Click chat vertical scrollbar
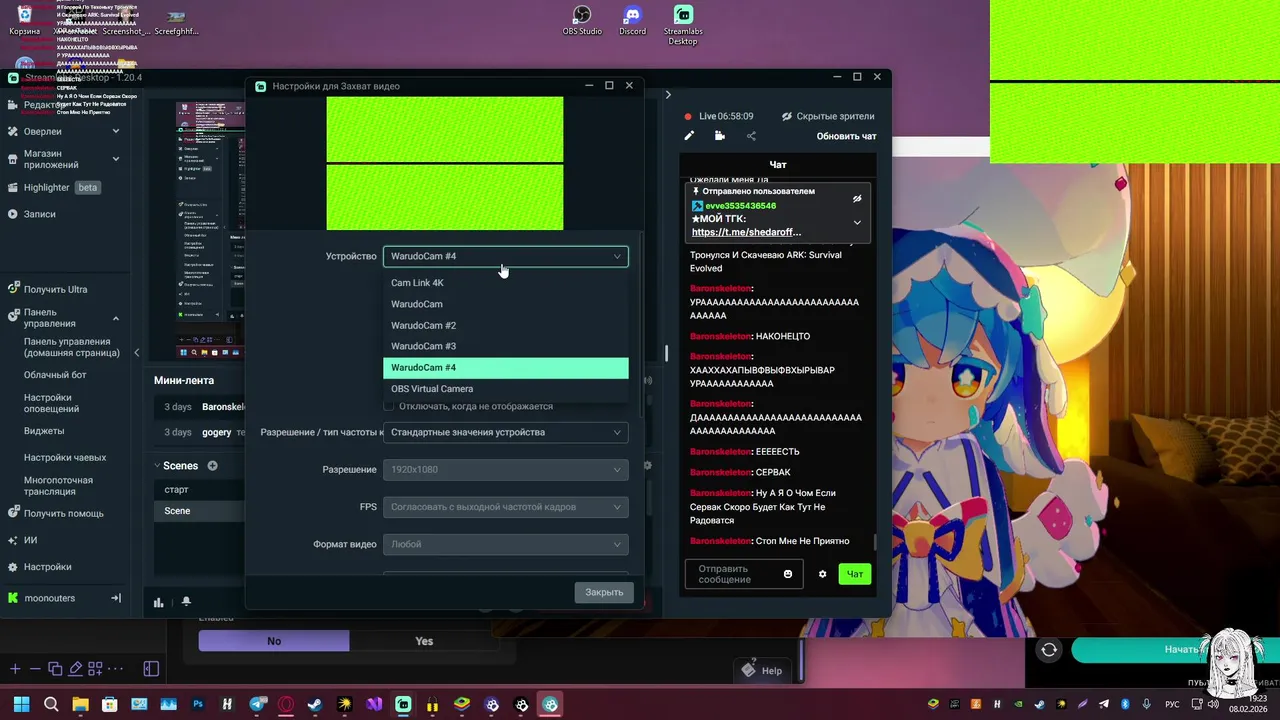The height and width of the screenshot is (720, 1280). 875,542
